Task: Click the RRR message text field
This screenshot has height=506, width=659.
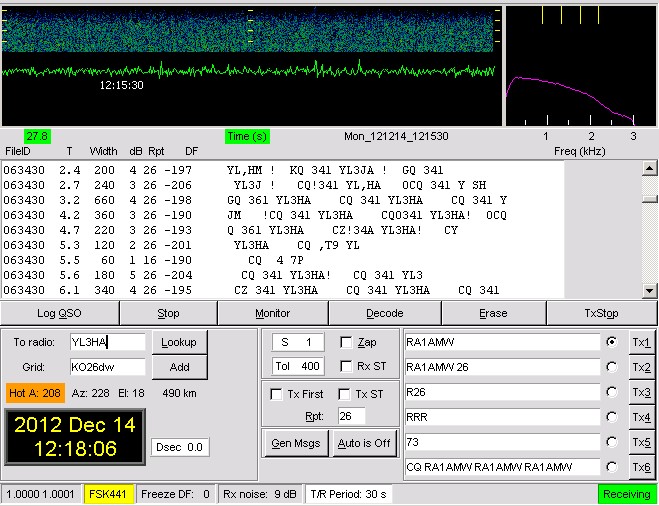Action: click(502, 417)
